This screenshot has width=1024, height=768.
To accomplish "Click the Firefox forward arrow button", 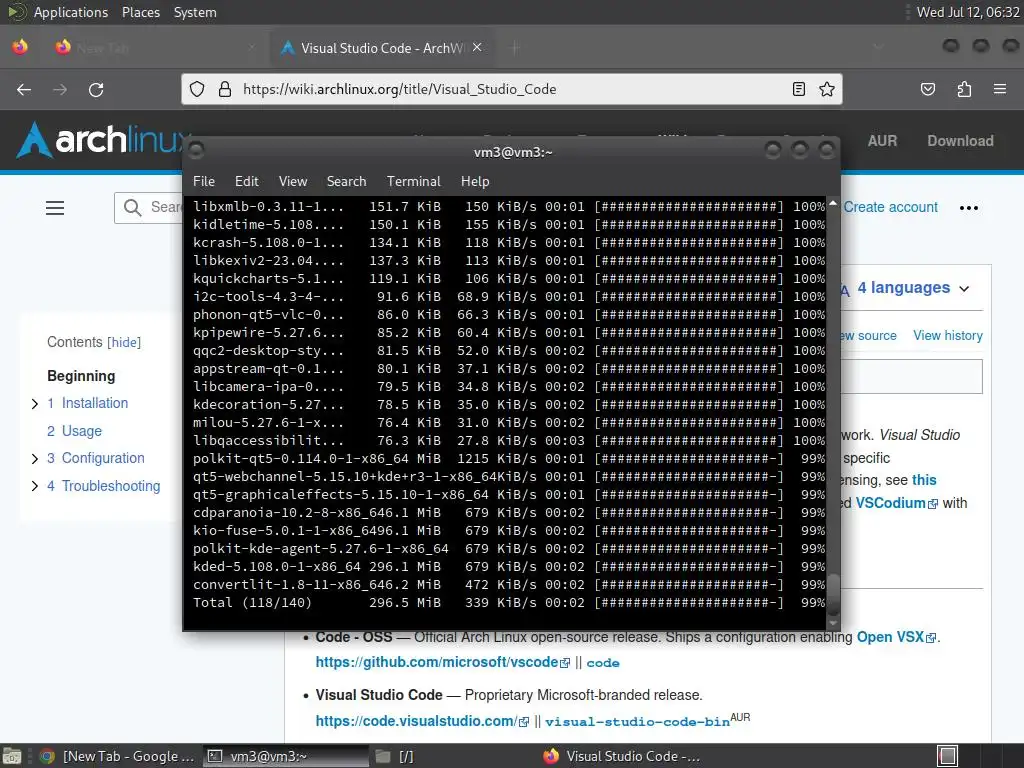I will (60, 89).
